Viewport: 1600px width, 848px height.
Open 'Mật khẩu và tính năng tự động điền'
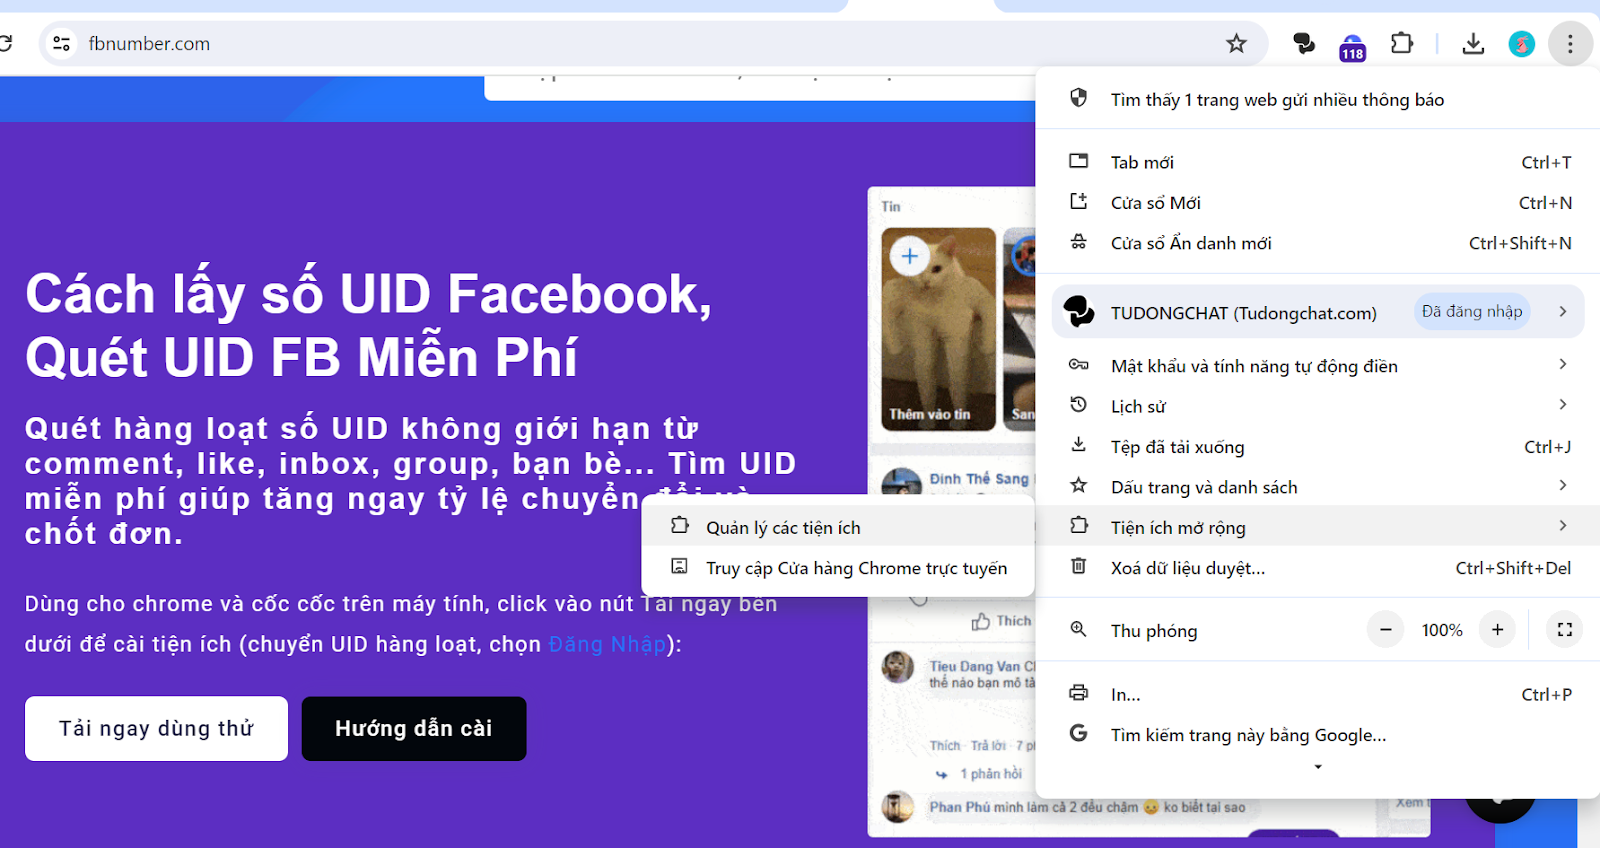coord(1318,366)
